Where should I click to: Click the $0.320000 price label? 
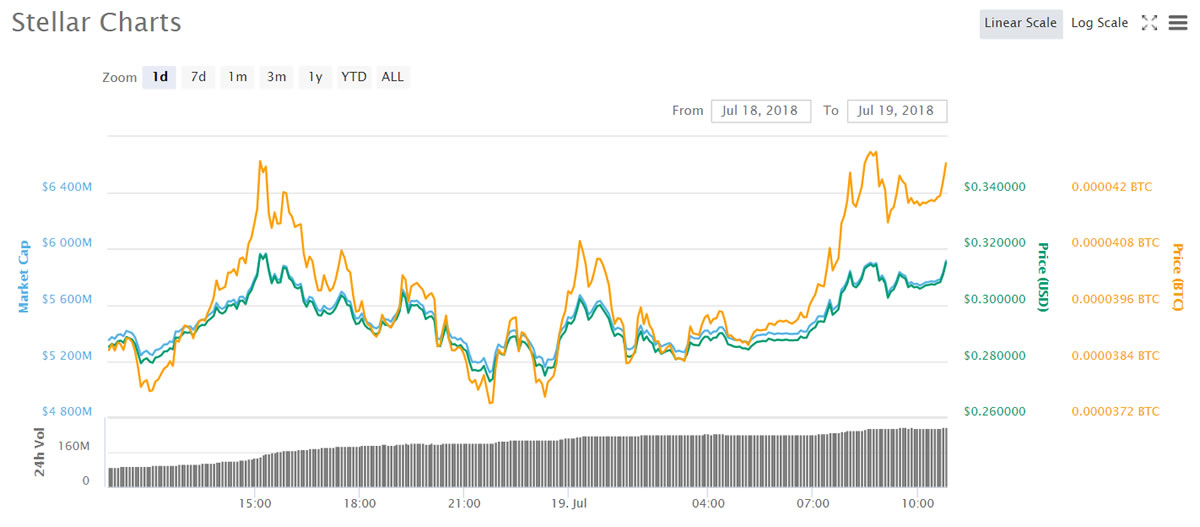(x=995, y=243)
